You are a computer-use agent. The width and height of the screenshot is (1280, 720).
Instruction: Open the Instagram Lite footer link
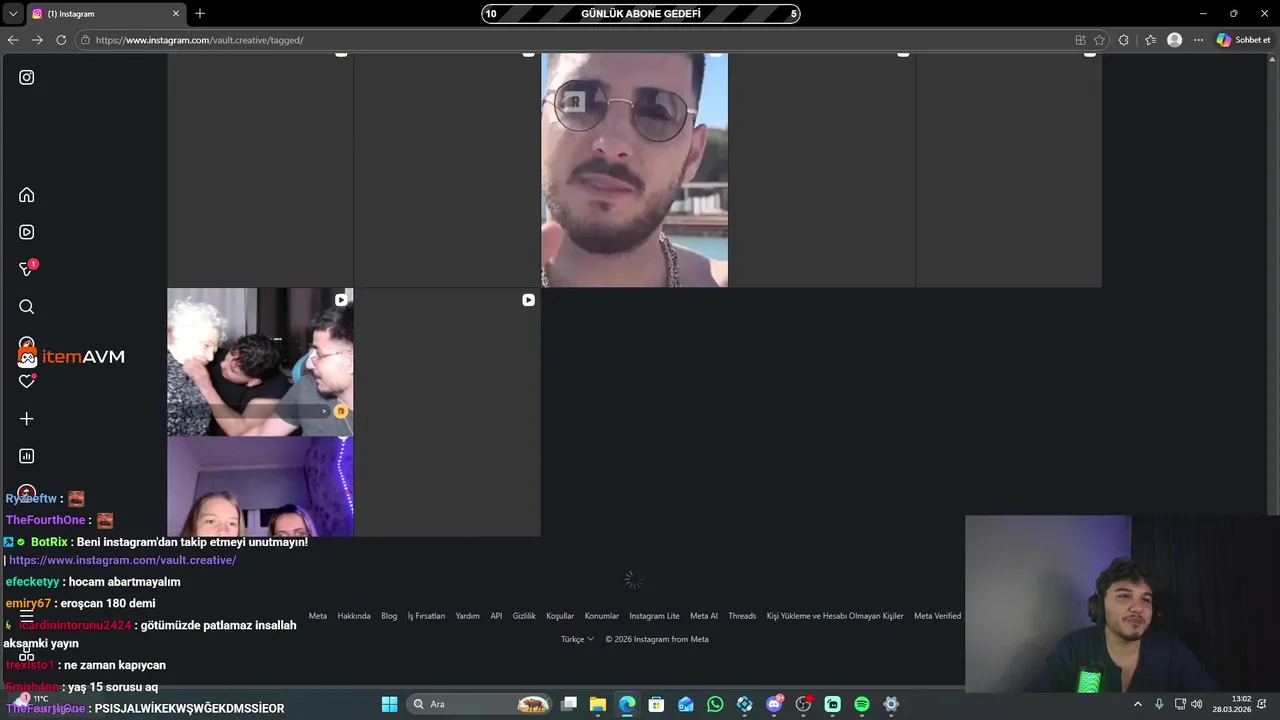tap(654, 616)
